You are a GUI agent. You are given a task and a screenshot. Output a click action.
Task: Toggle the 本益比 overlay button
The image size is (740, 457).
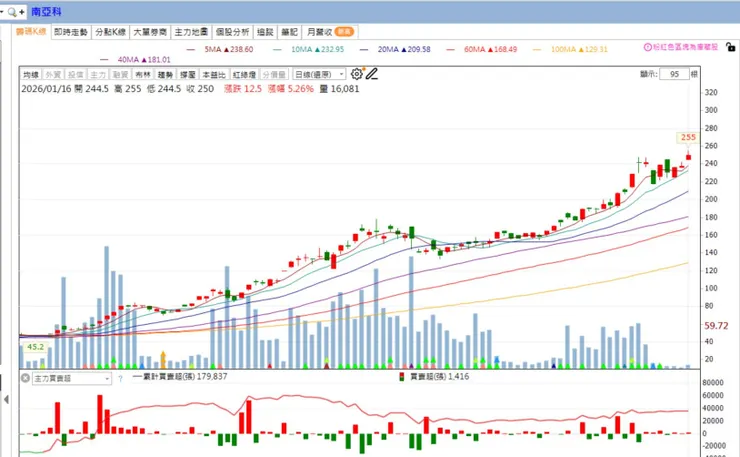coord(214,75)
